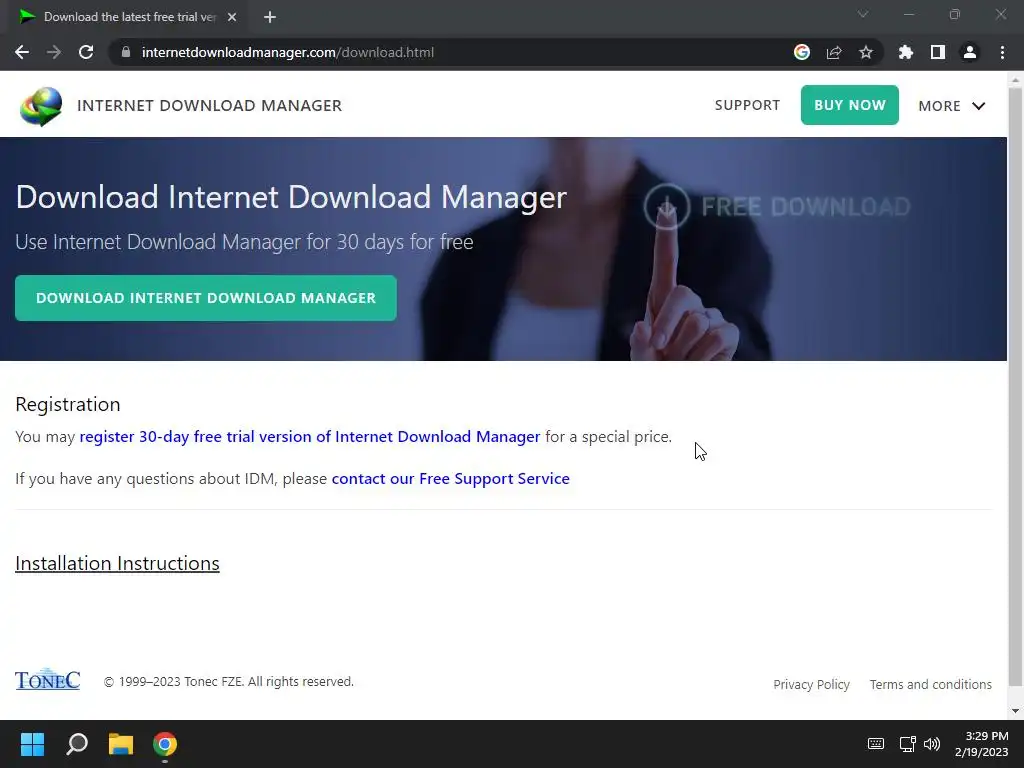Click the BUY NOW button
The height and width of the screenshot is (768, 1024).
tap(850, 105)
